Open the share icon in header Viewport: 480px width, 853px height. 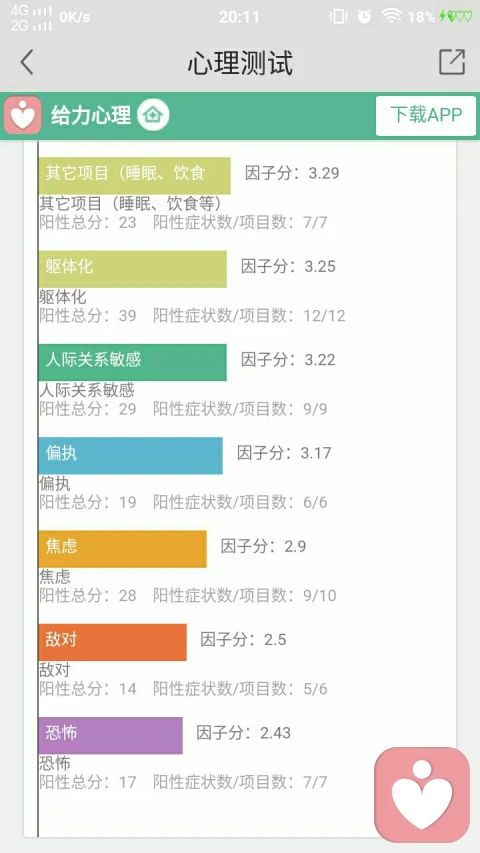point(452,61)
